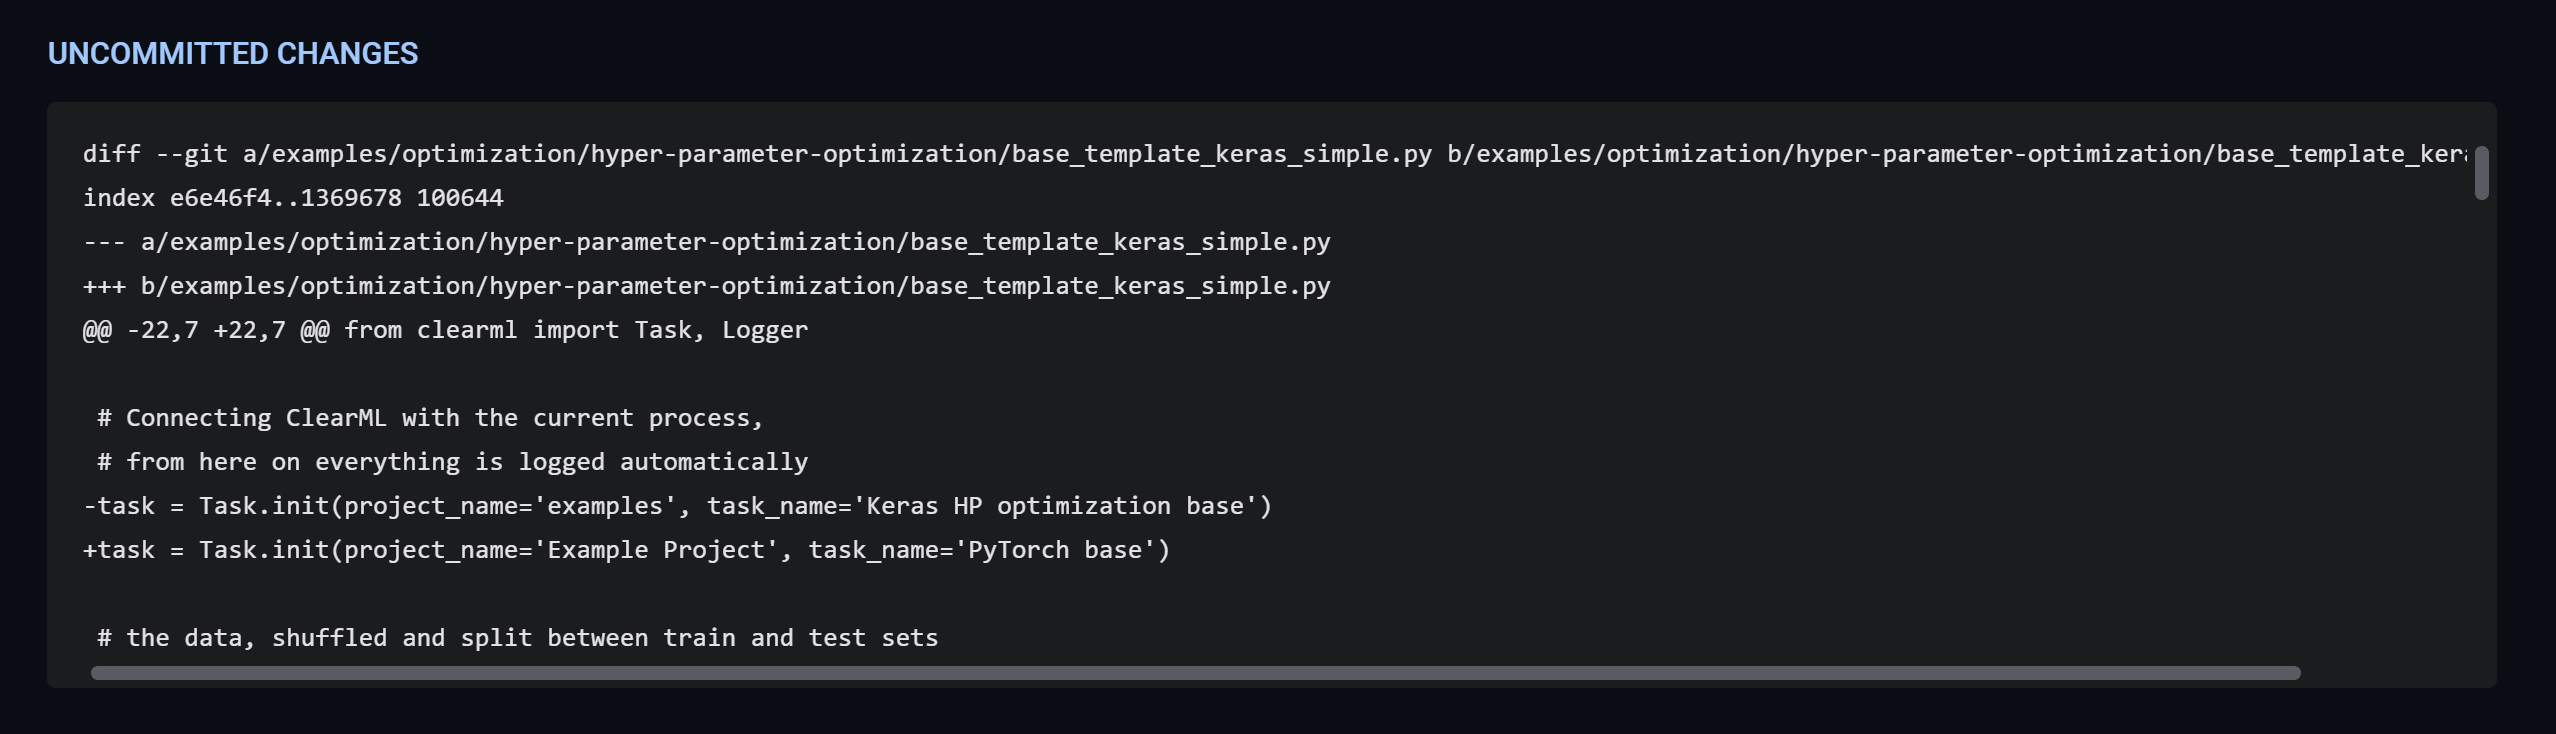Click the 'examples' project name in removed line
Viewport: 2556px width, 734px height.
[605, 506]
